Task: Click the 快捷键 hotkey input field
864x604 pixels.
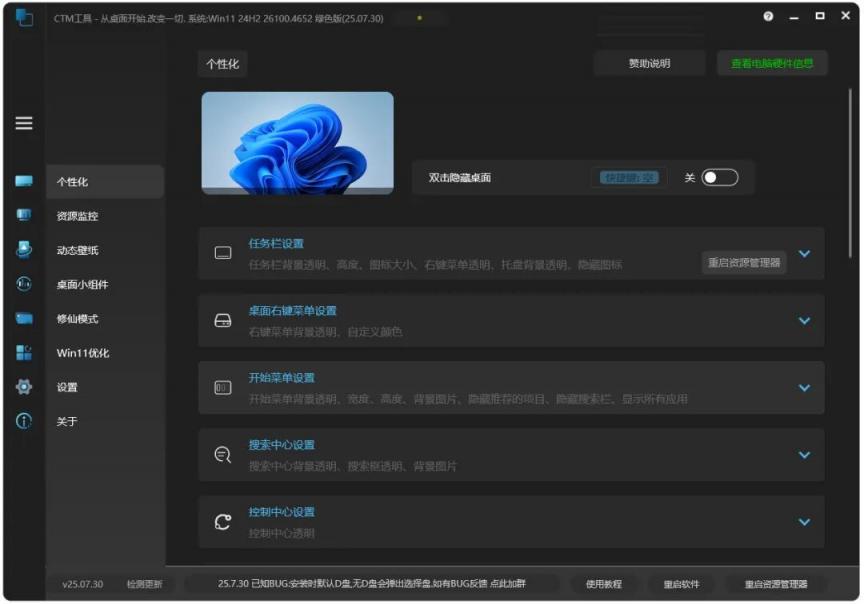Action: [628, 177]
